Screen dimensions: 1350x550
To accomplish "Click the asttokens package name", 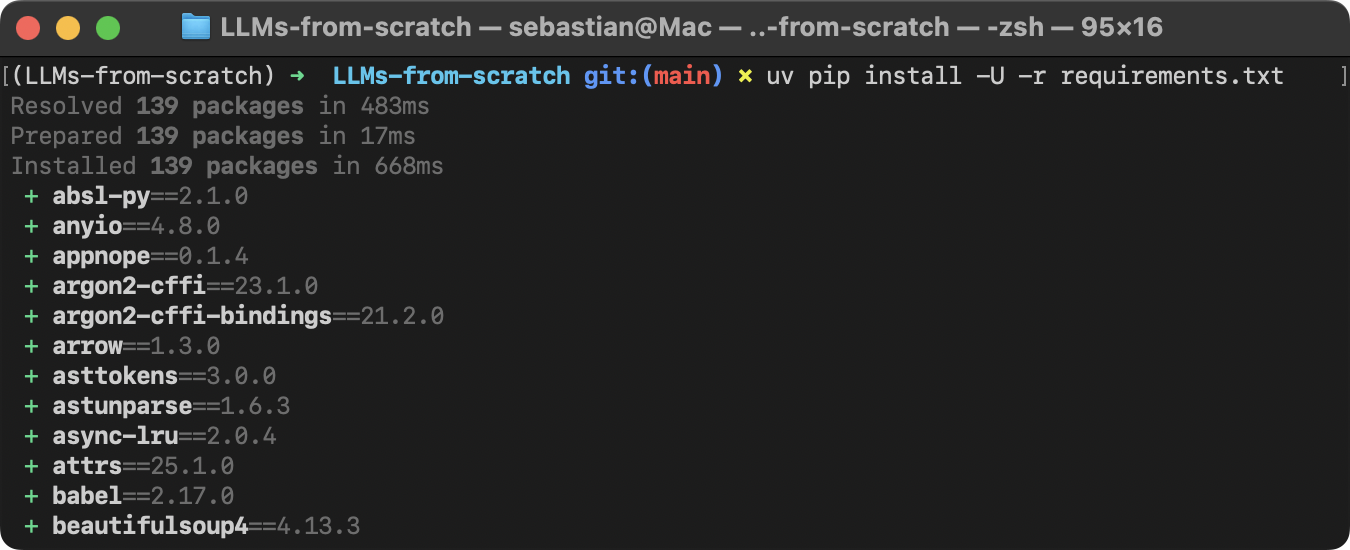I will 115,376.
